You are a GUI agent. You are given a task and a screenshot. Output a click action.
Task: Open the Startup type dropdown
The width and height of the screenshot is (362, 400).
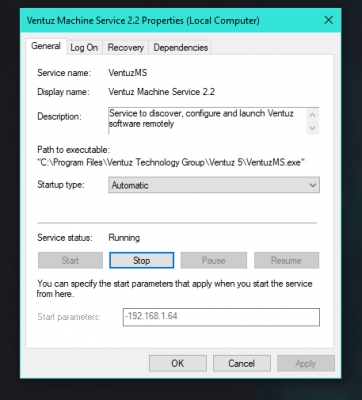[x=214, y=185]
